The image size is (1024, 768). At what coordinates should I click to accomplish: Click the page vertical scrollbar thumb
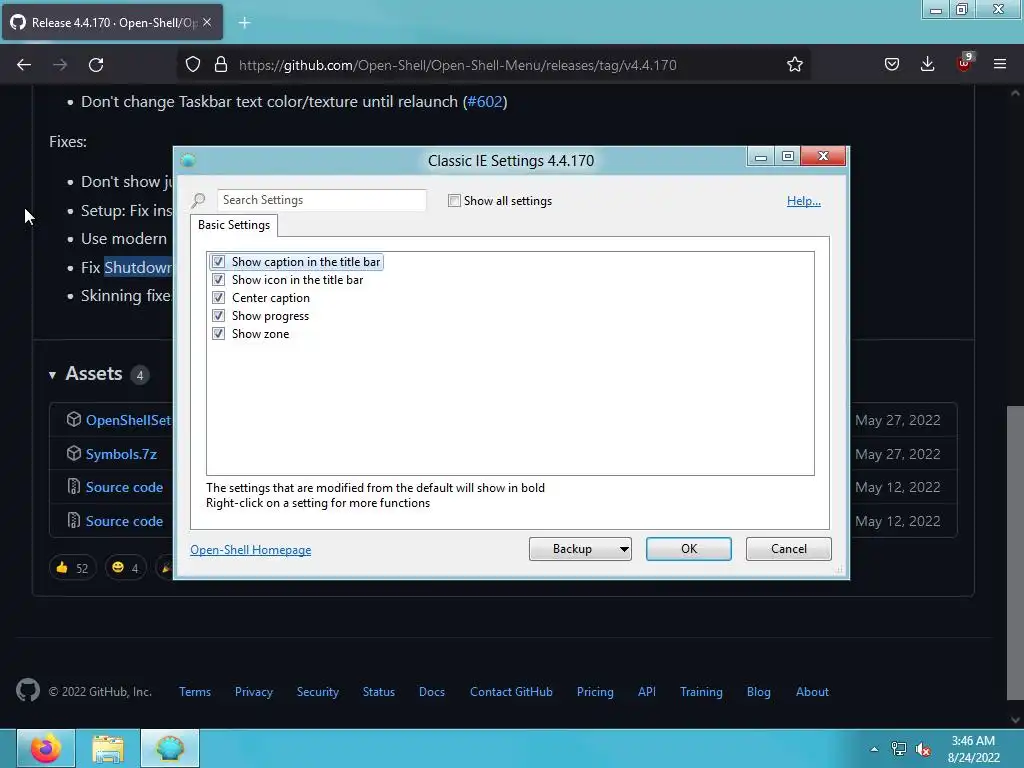click(1015, 552)
